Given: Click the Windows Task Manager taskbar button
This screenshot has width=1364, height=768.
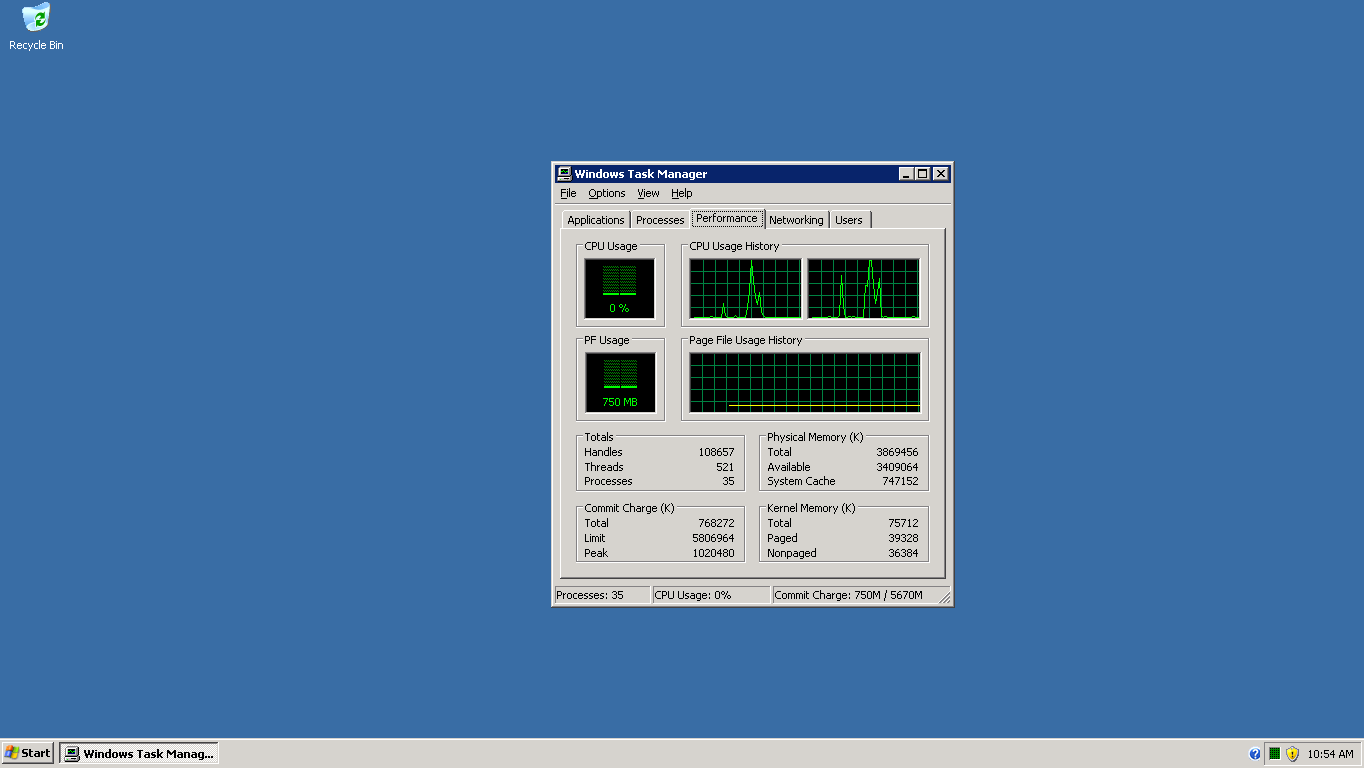Looking at the screenshot, I should (x=139, y=753).
